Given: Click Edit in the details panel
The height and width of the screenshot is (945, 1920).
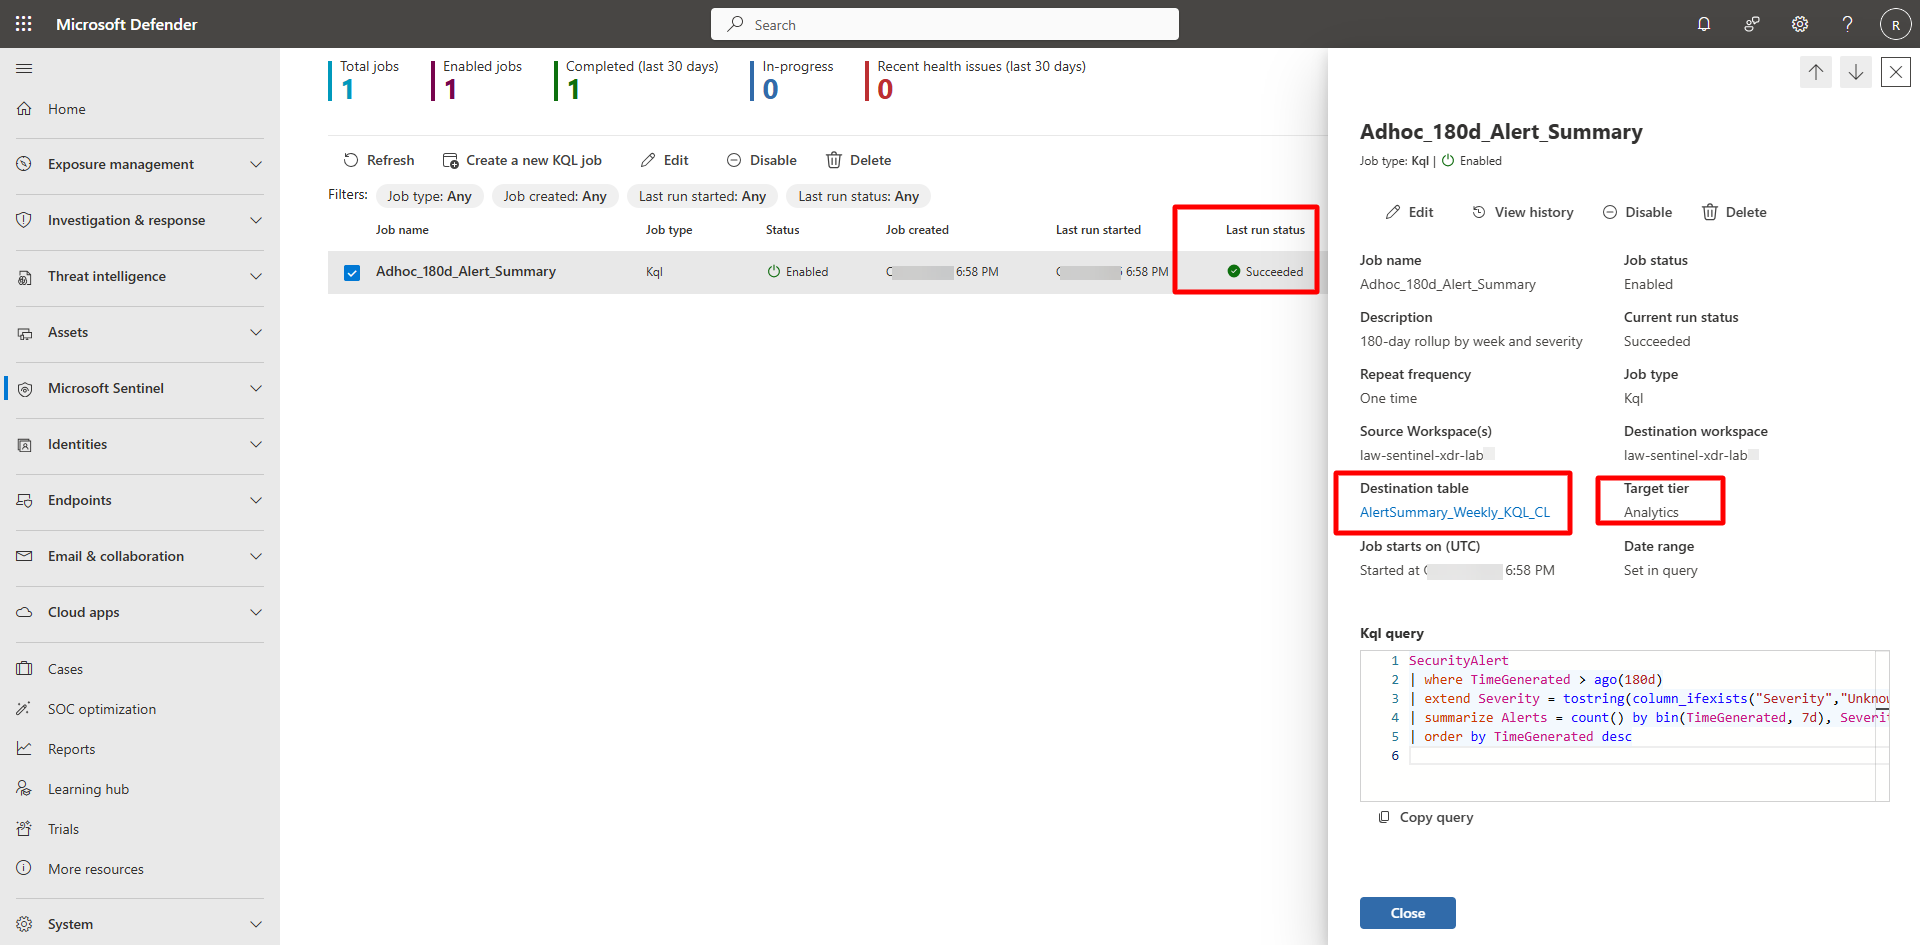Looking at the screenshot, I should coord(1409,212).
